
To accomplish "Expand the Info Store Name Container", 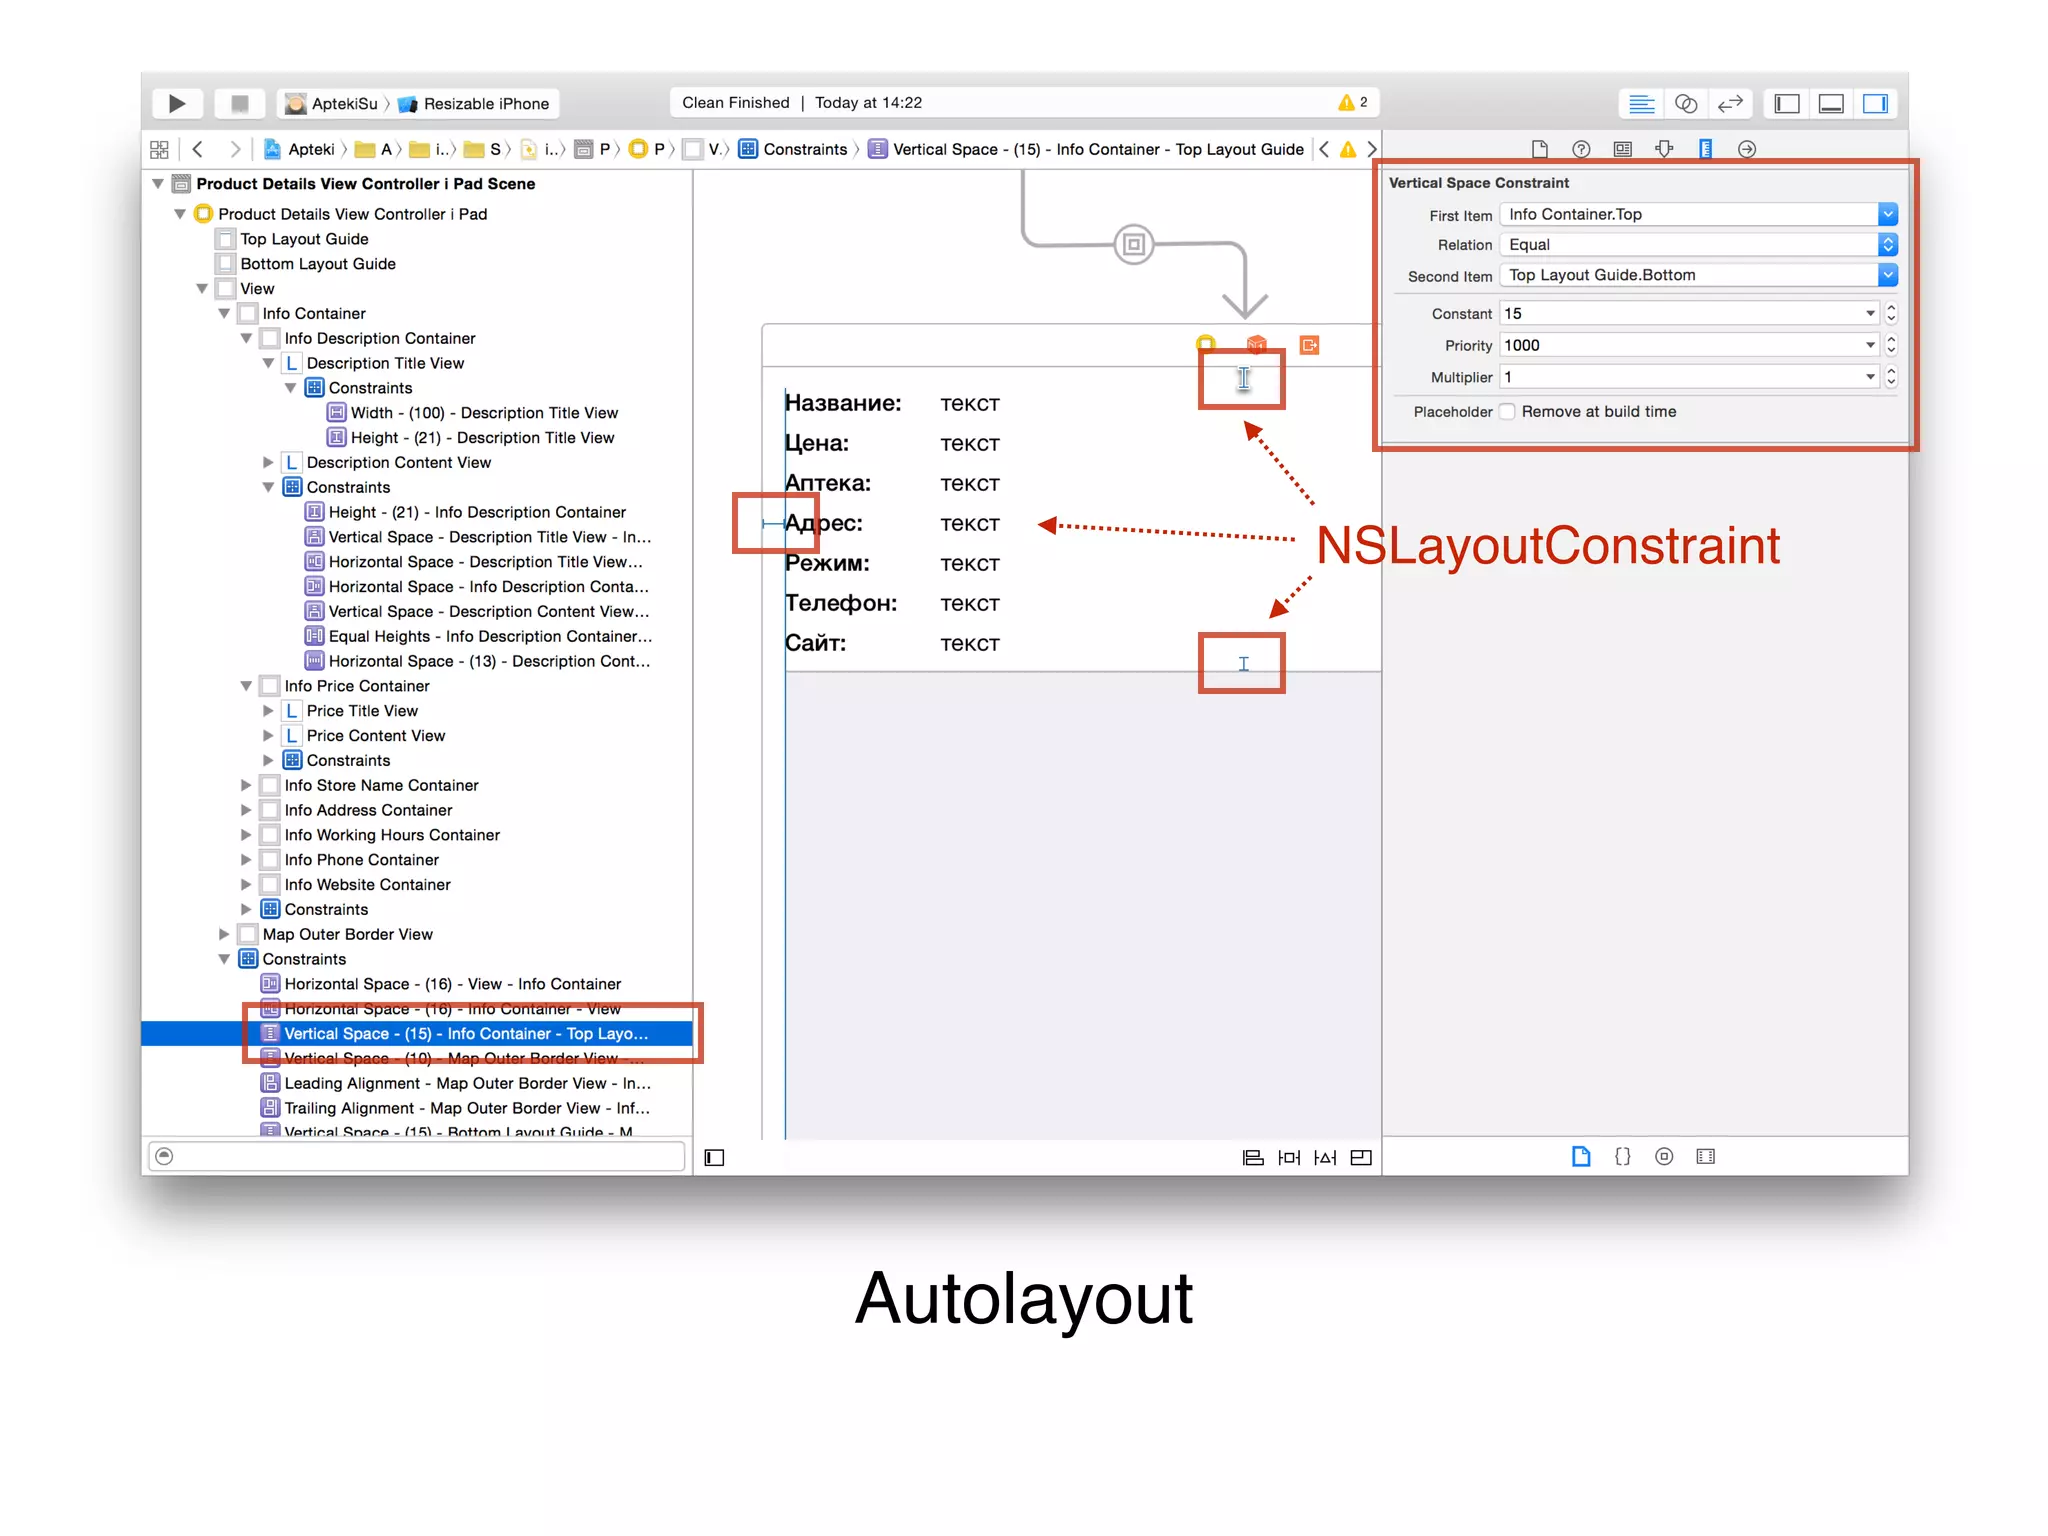I will pos(246,786).
